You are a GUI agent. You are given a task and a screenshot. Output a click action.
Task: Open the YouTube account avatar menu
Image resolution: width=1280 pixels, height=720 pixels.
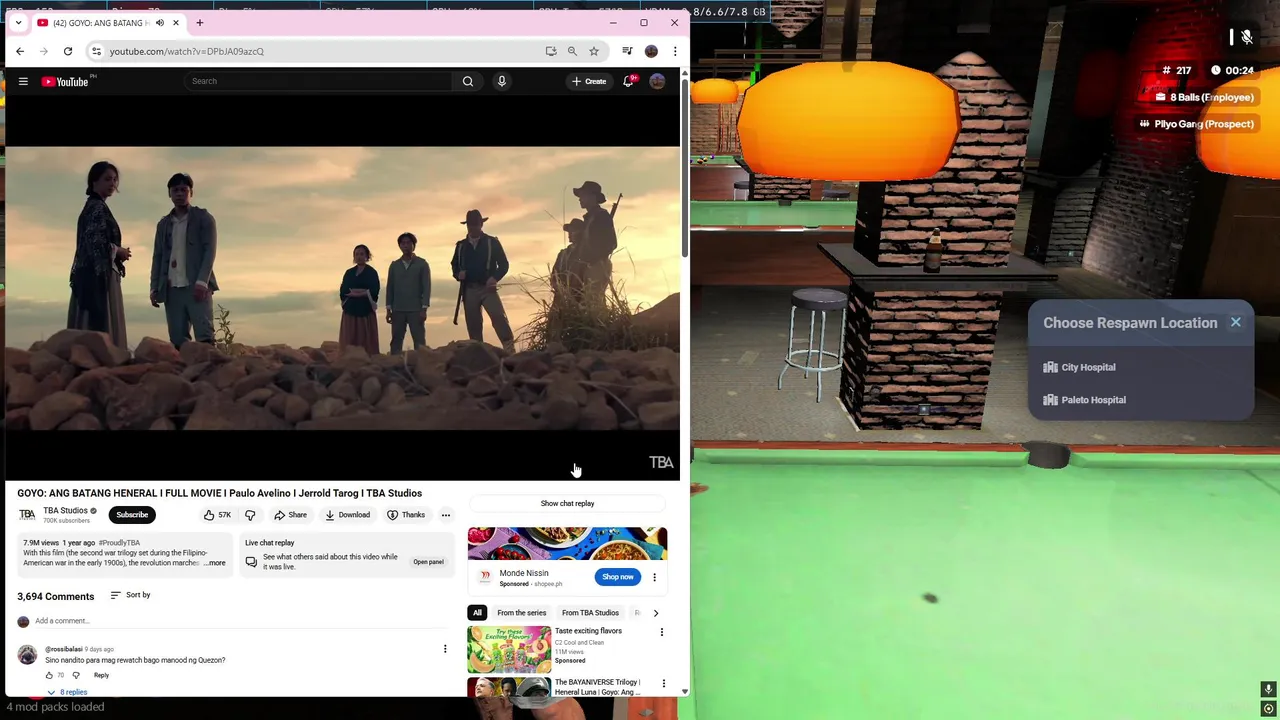(x=657, y=81)
